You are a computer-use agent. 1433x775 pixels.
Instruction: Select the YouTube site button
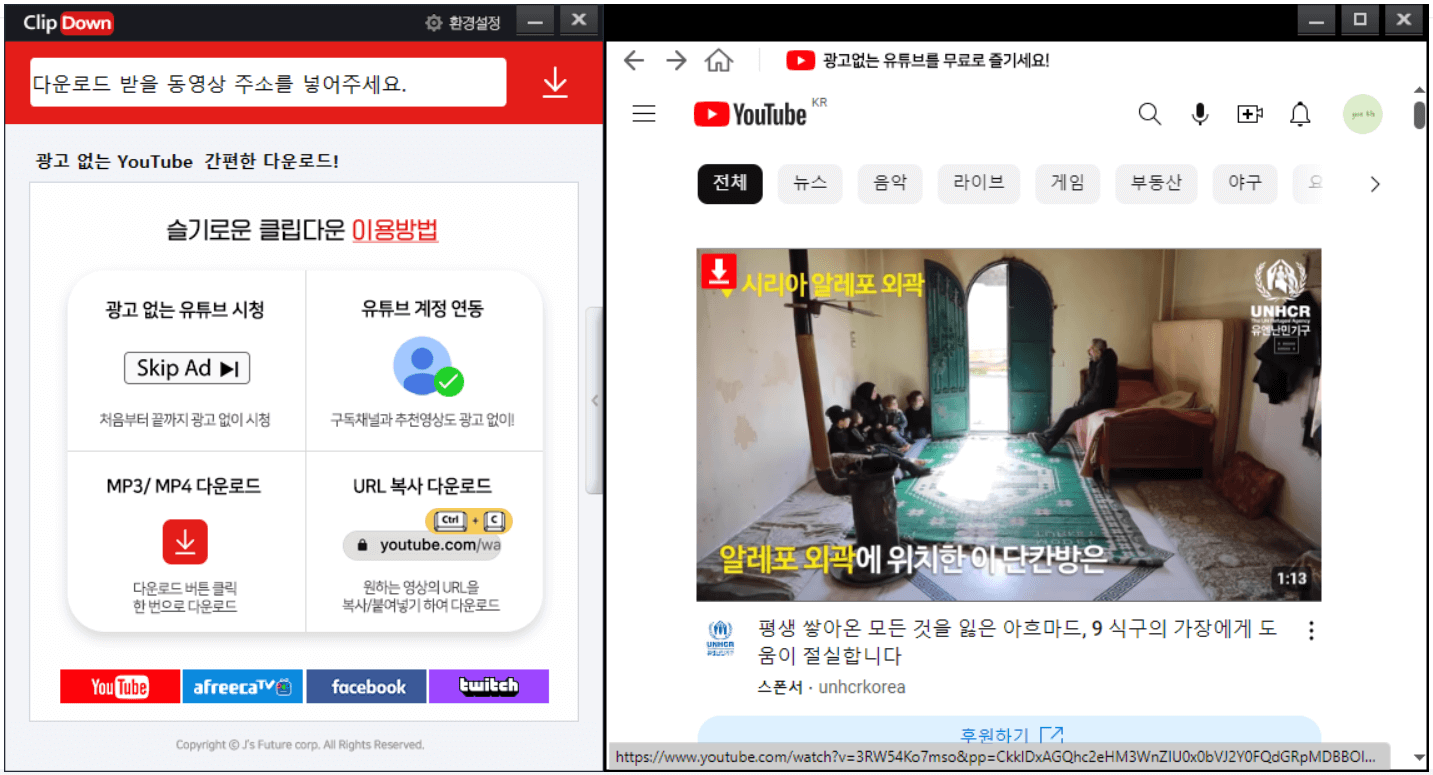tap(120, 686)
